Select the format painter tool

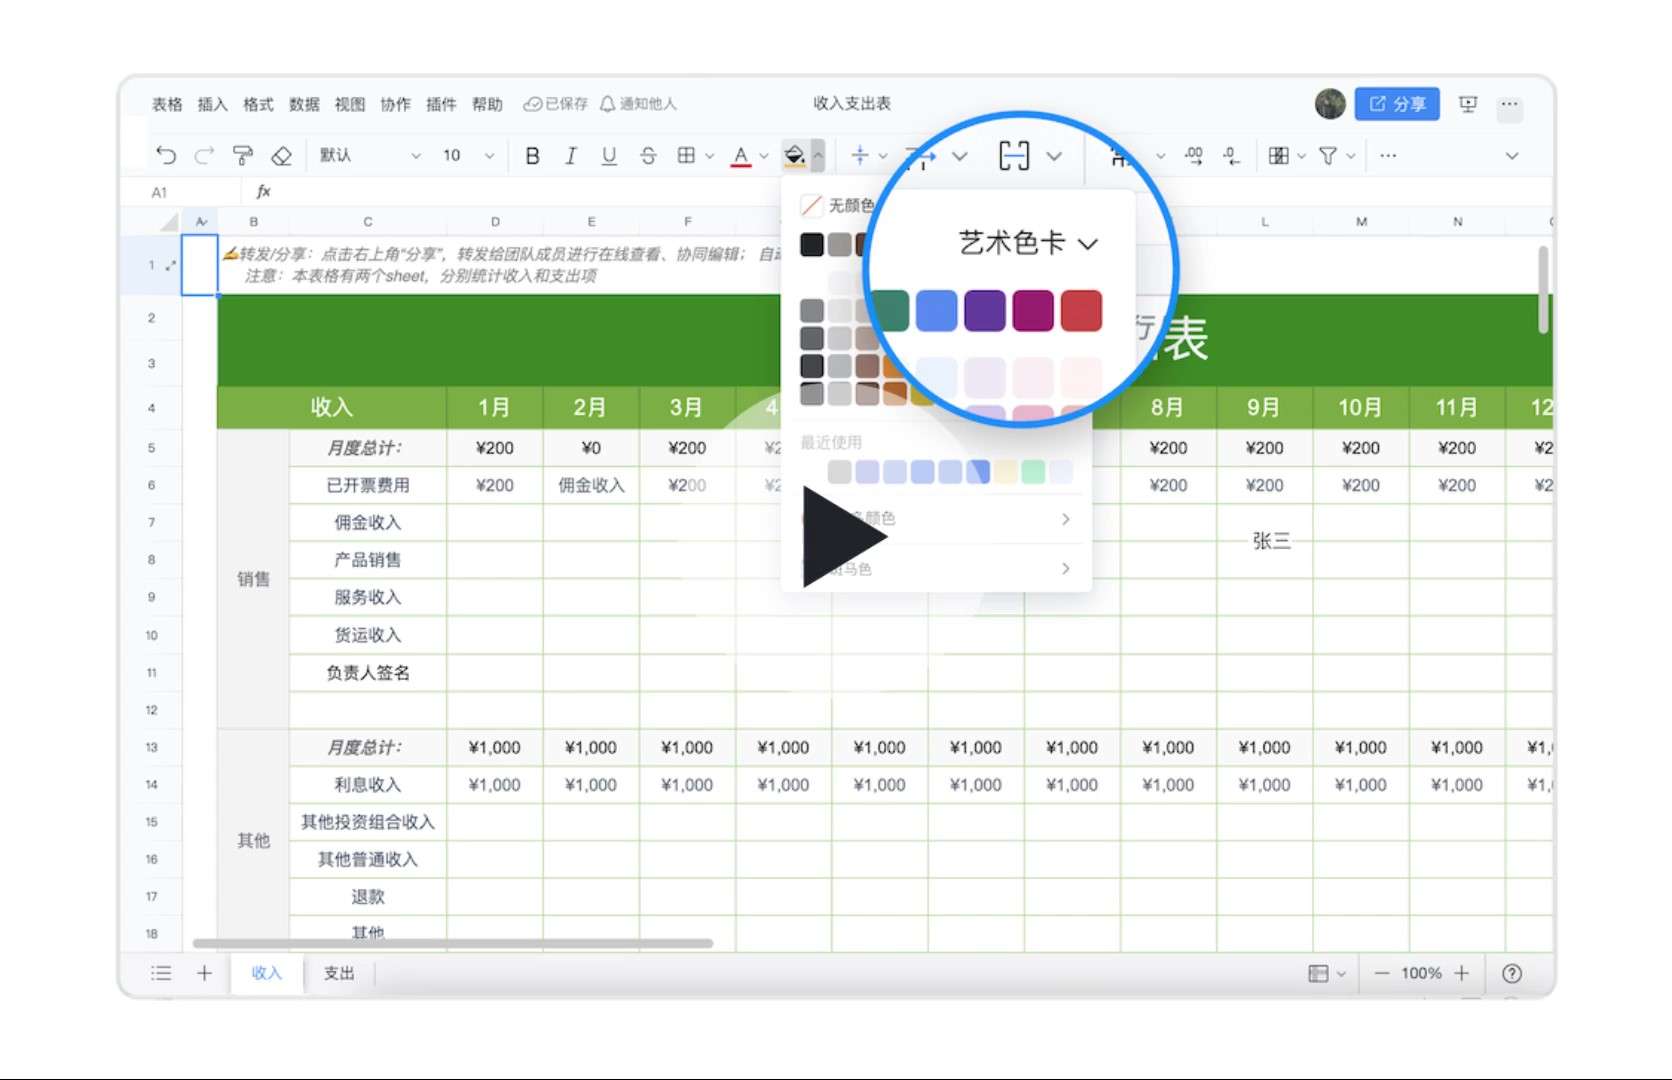(x=243, y=155)
